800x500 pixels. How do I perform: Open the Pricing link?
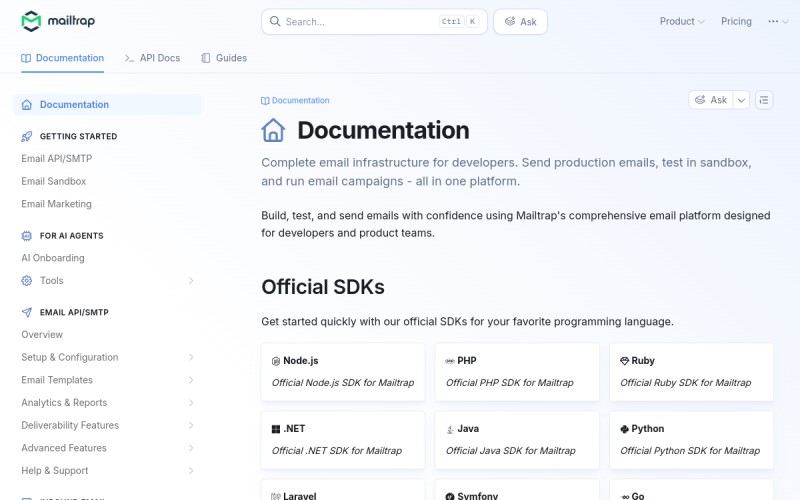[736, 21]
